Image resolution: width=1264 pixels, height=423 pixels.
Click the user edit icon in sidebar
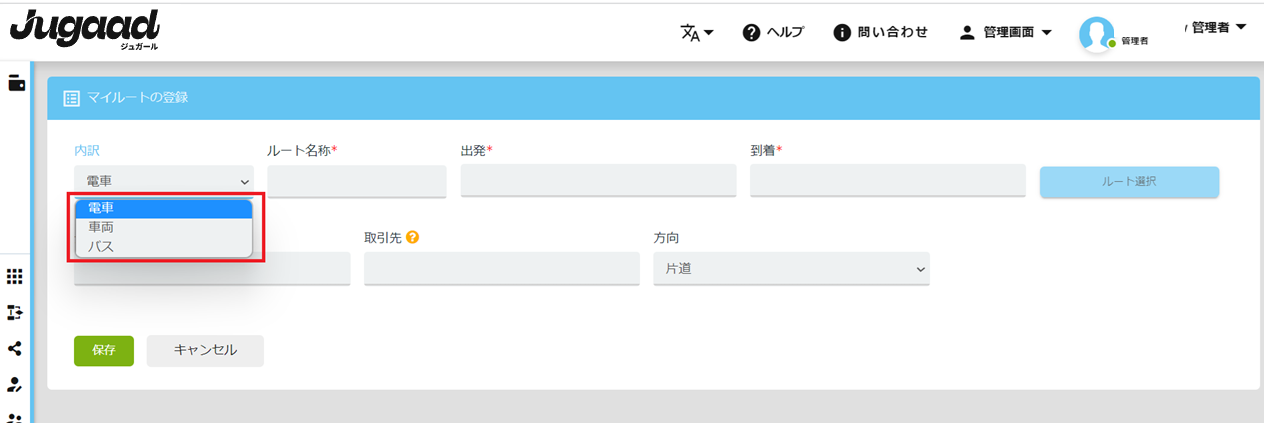15,384
